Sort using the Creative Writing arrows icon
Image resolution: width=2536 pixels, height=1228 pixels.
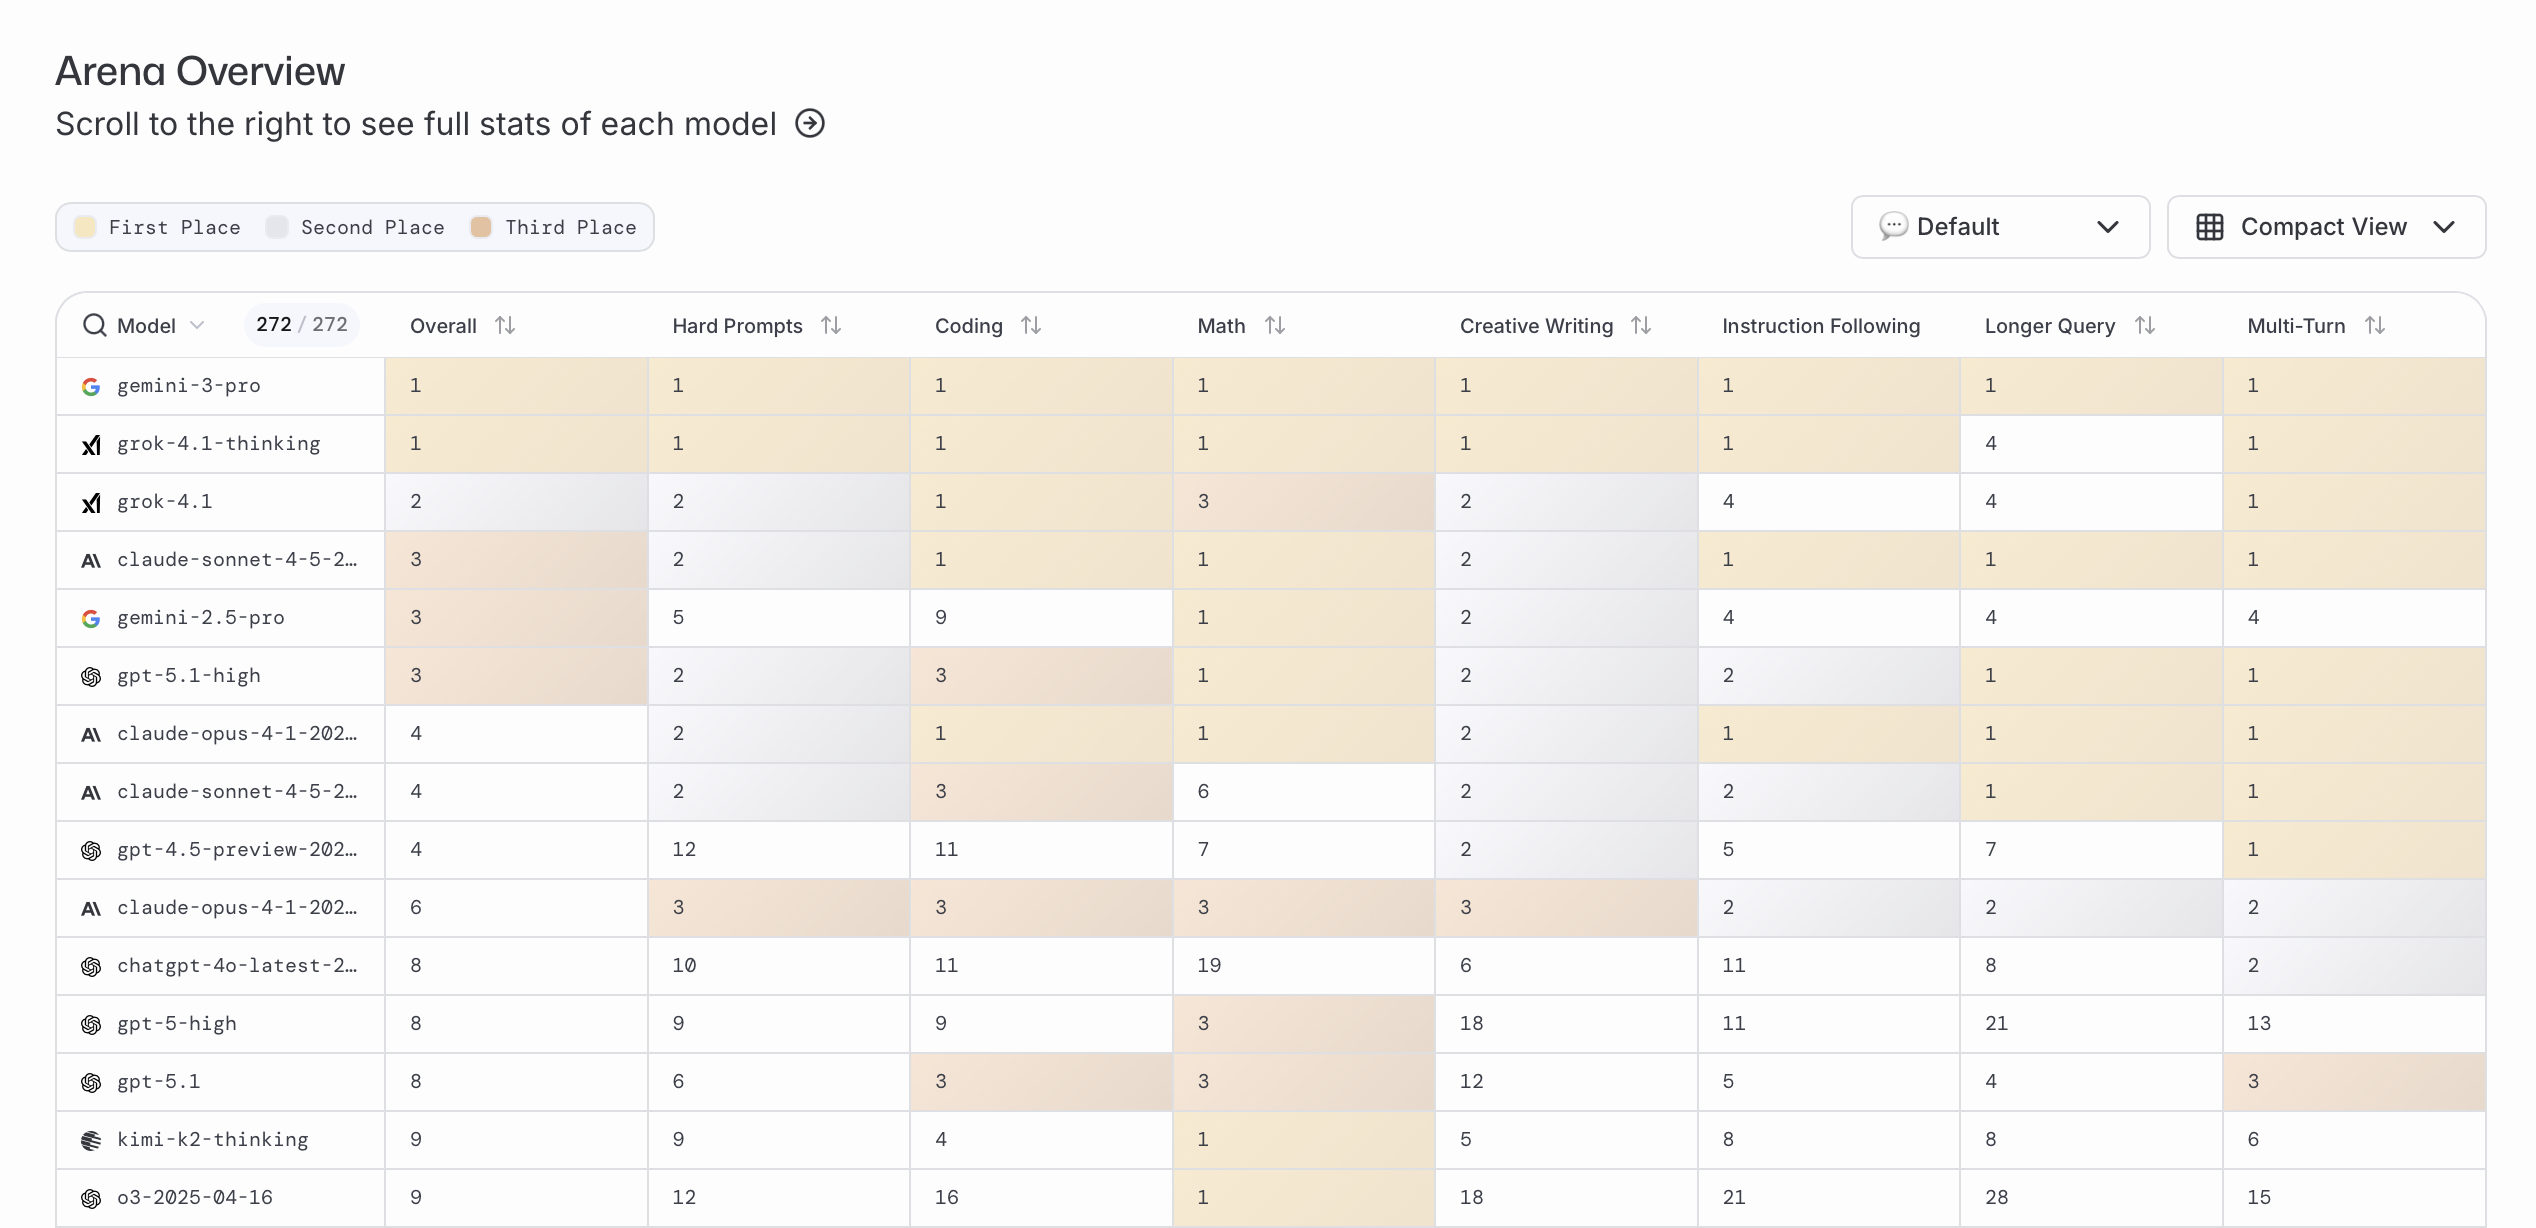pyautogui.click(x=1641, y=325)
